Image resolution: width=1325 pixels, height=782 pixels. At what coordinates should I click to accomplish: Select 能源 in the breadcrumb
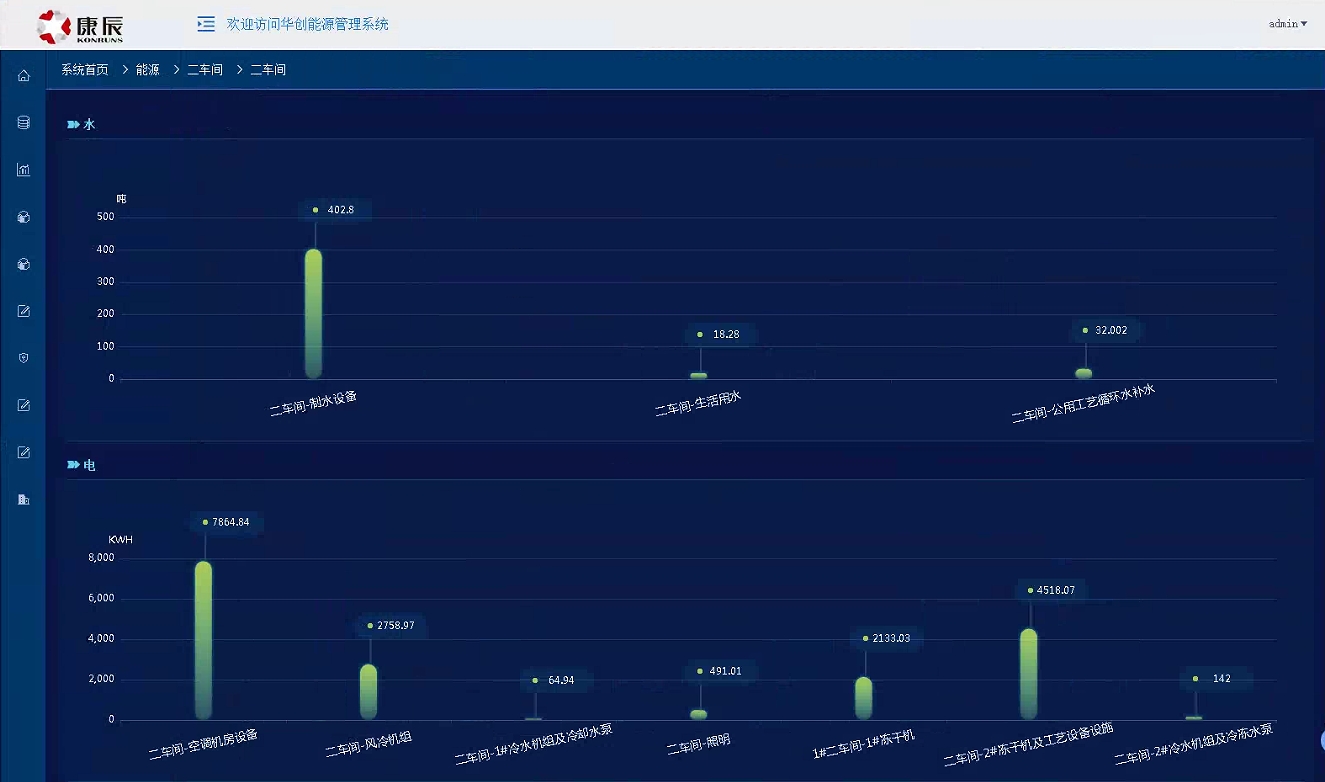click(148, 70)
